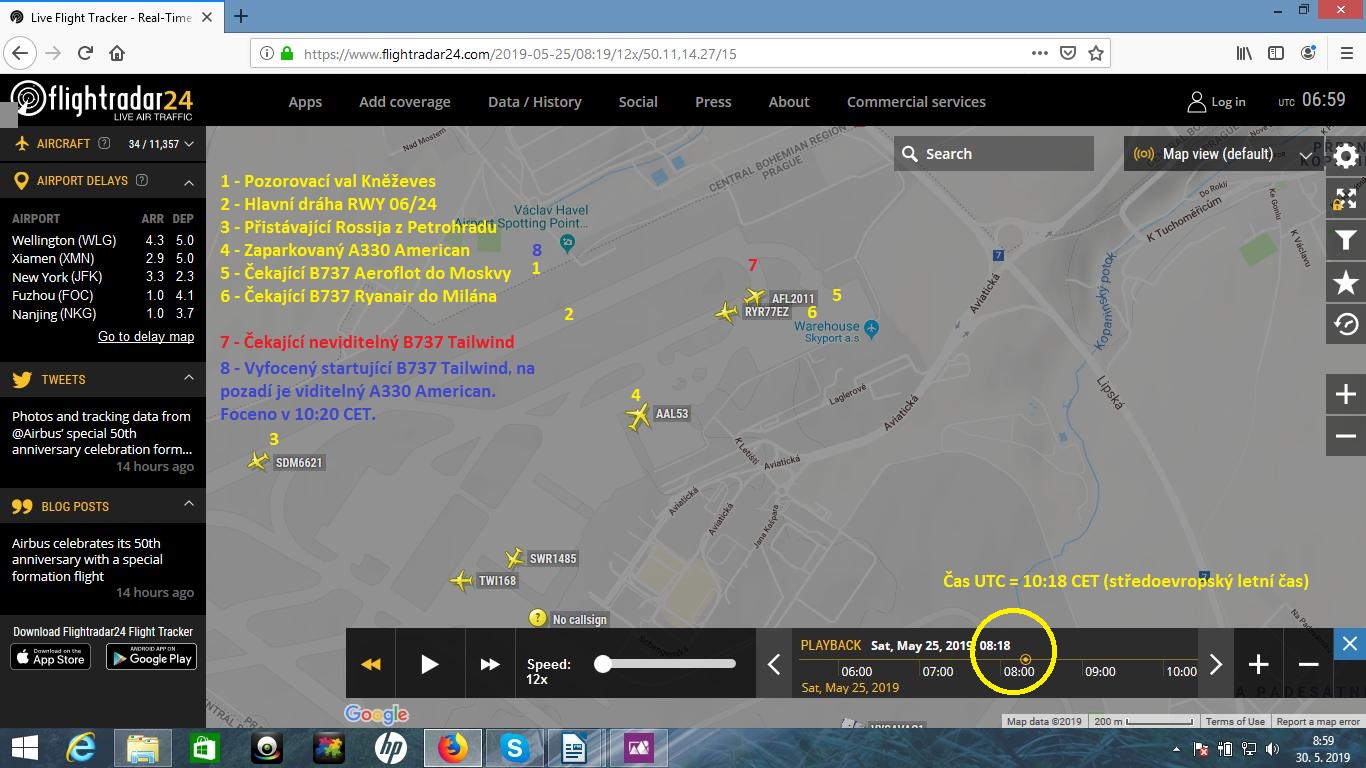This screenshot has width=1366, height=768.
Task: Open the Airbus 50th anniversary blog post
Action: pos(87,560)
